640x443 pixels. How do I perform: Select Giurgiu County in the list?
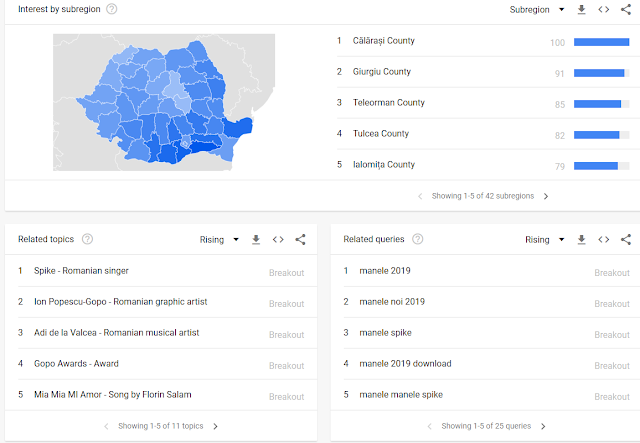[x=382, y=71]
